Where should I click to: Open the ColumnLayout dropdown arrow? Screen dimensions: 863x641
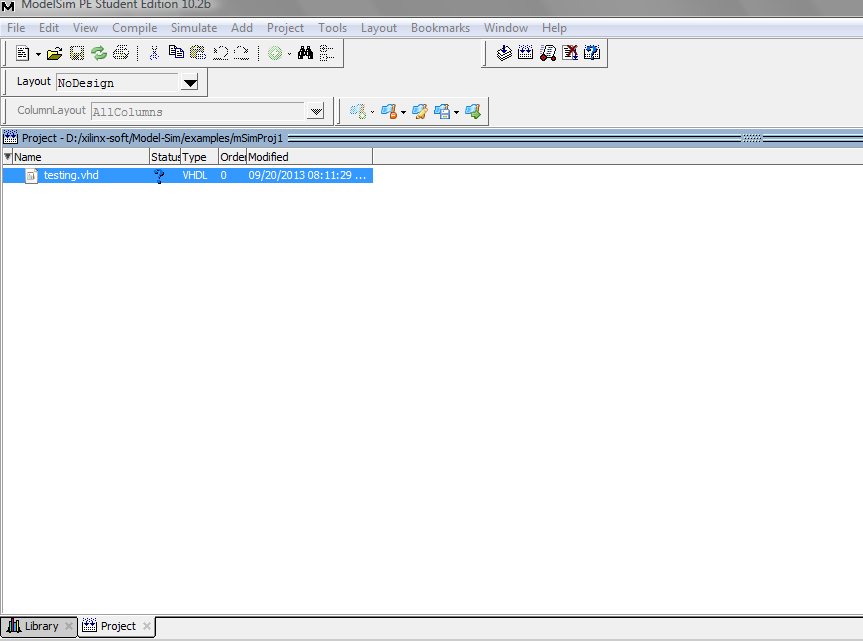[x=316, y=112]
